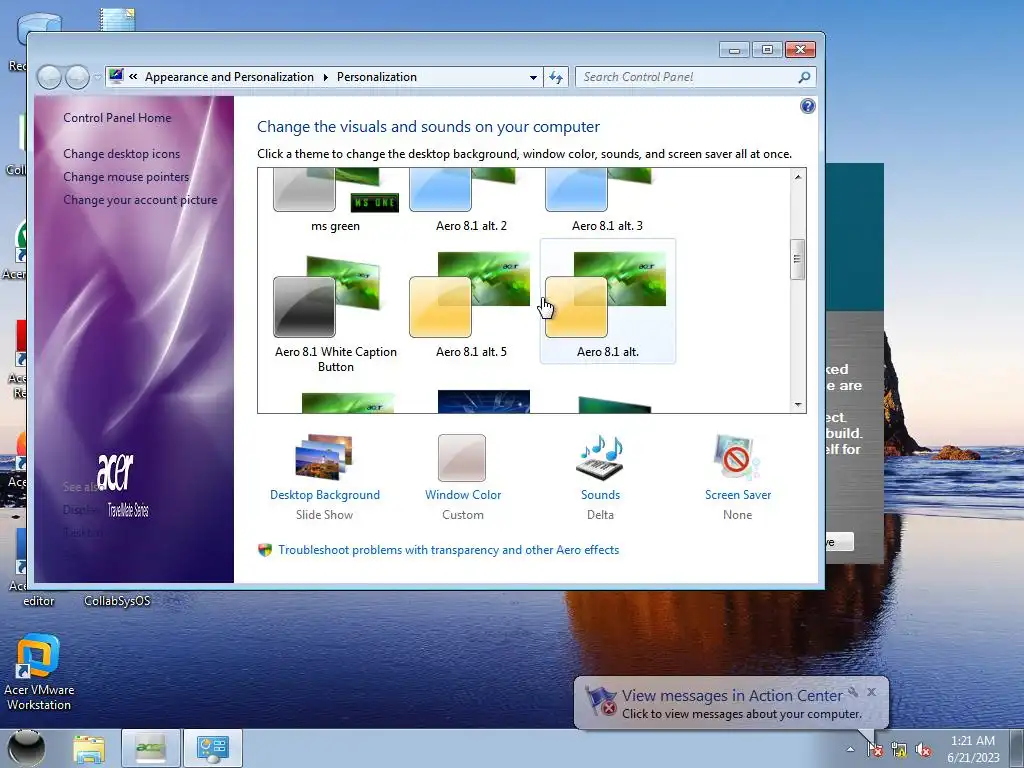Expand the breadcrumb double-chevron overflow
The width and height of the screenshot is (1024, 768).
coord(133,77)
